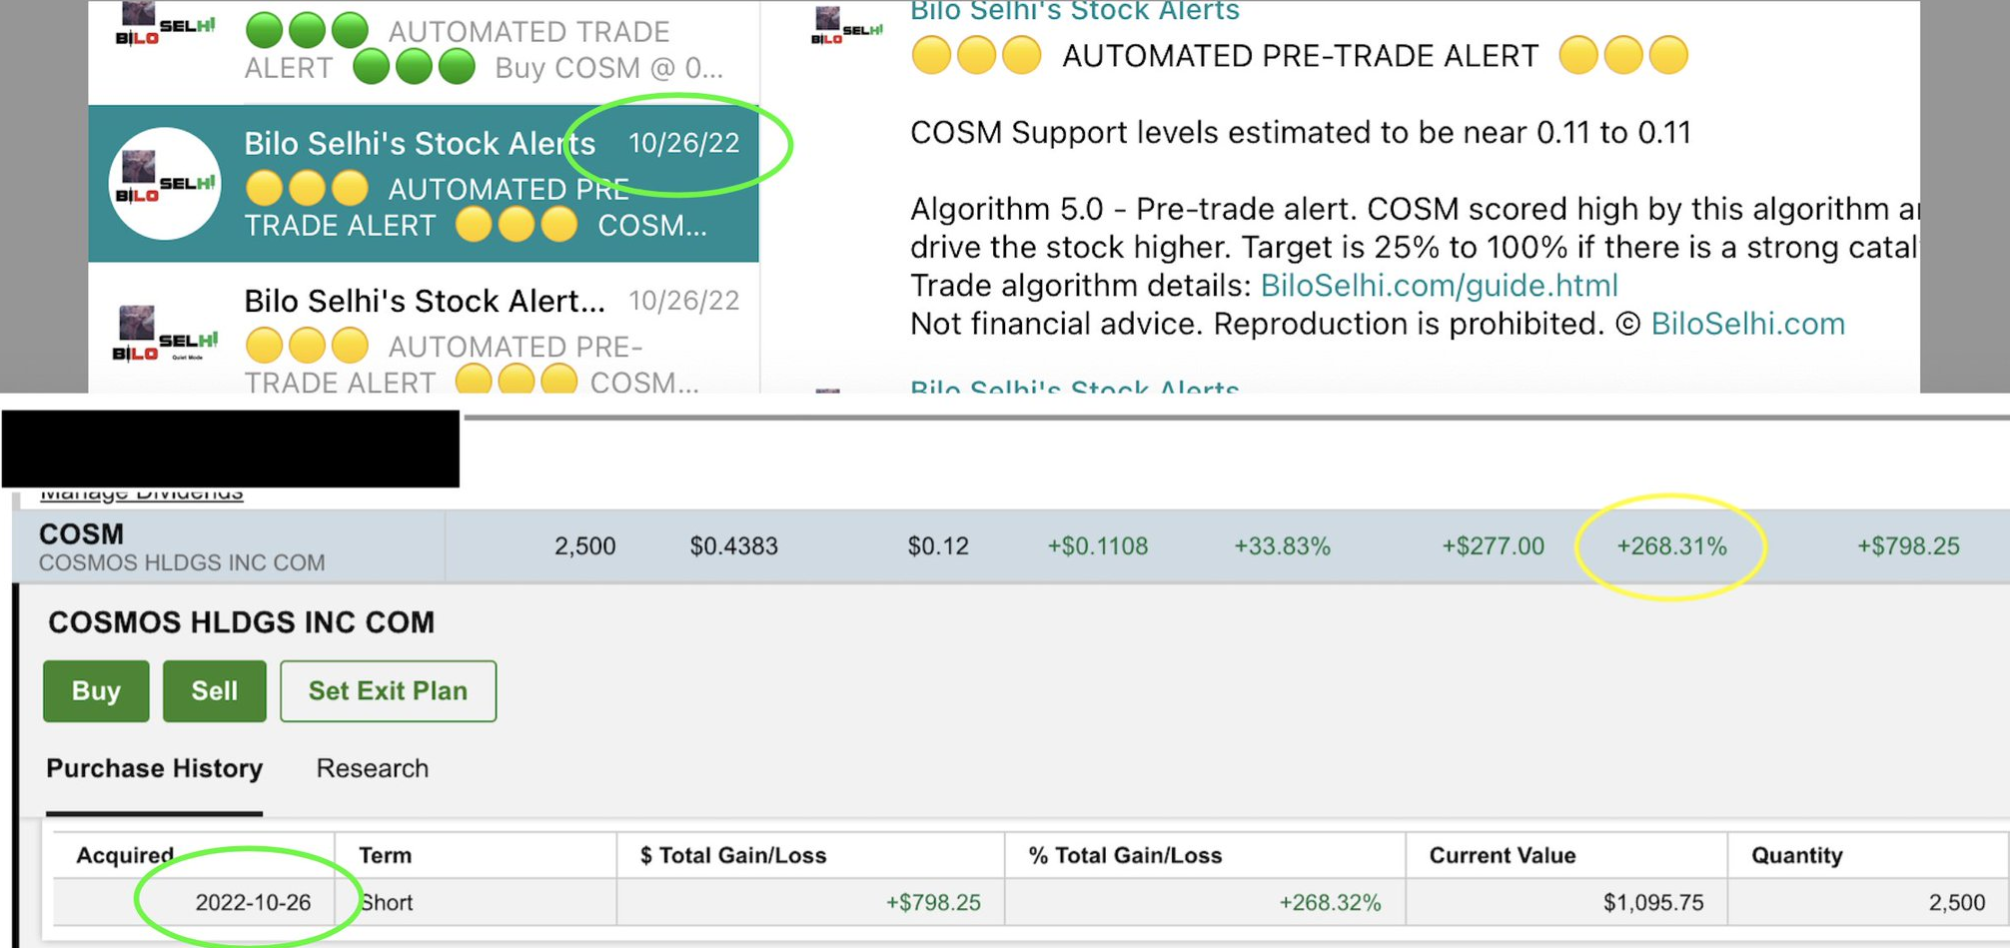
Task: Click the sender avatar beside pre-trade alert message
Action: click(846, 26)
